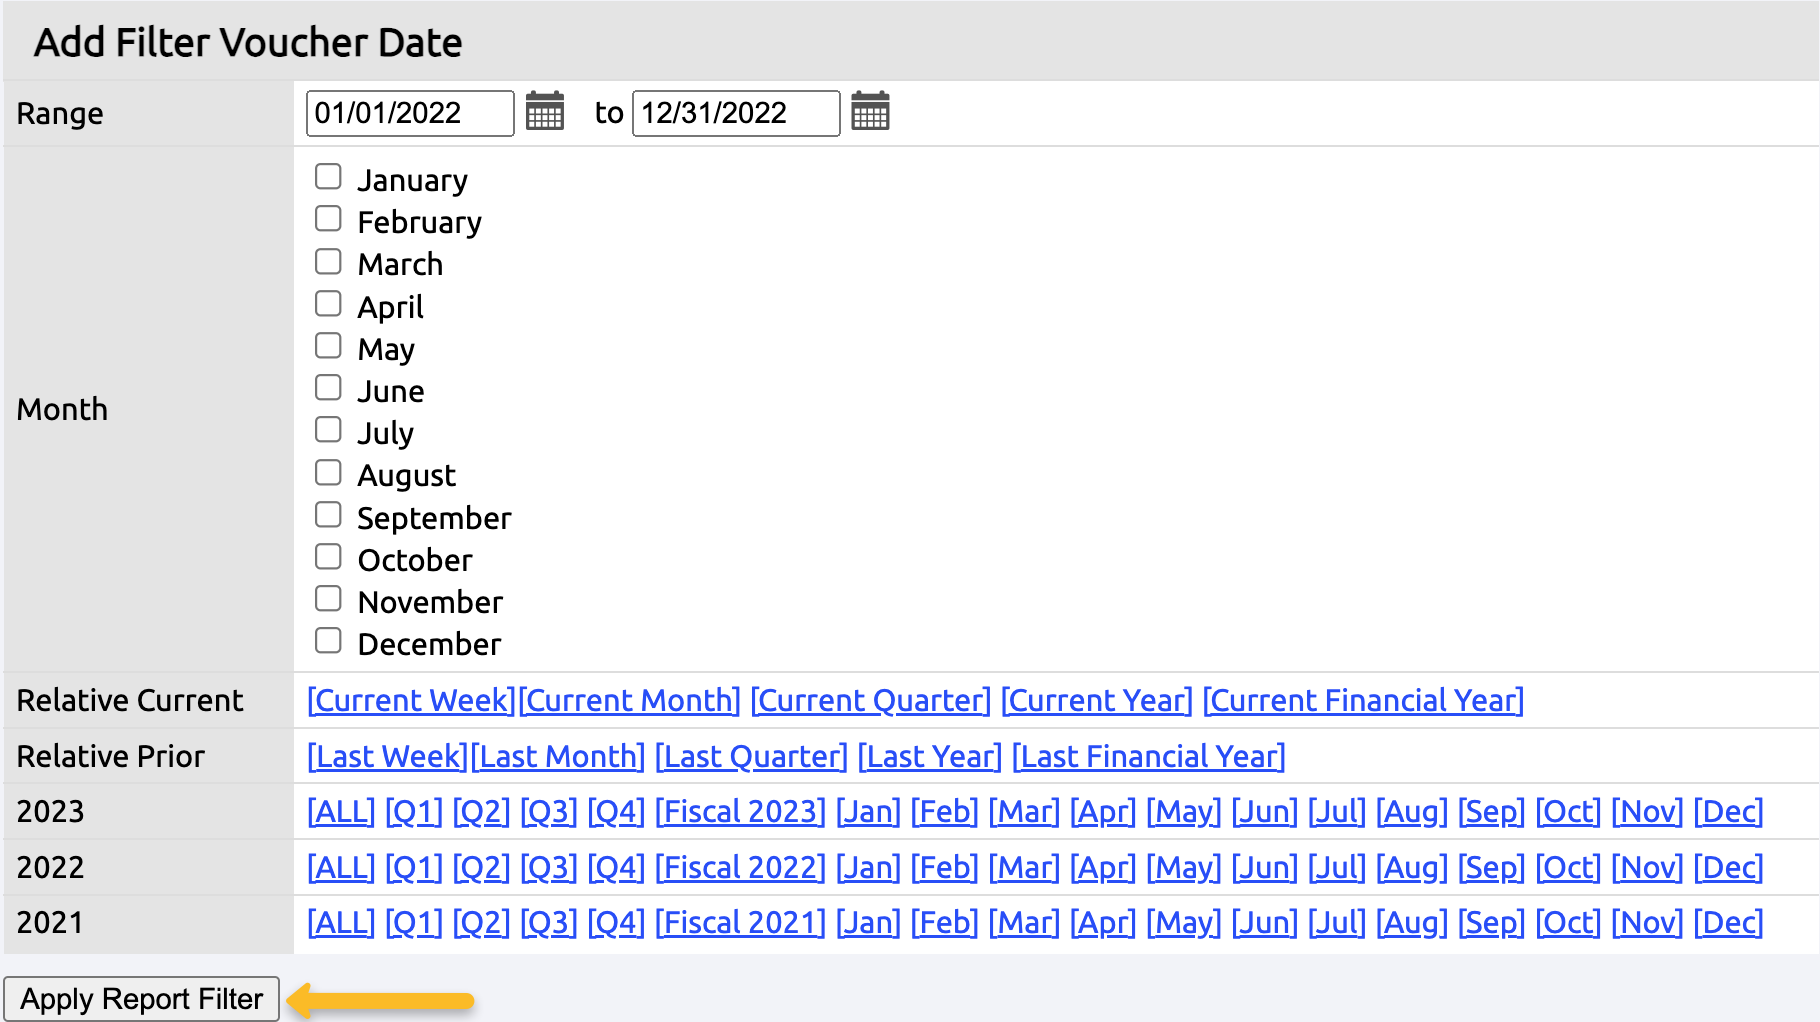Click the 12/31/2022 end date field
1820x1022 pixels.
click(x=735, y=113)
